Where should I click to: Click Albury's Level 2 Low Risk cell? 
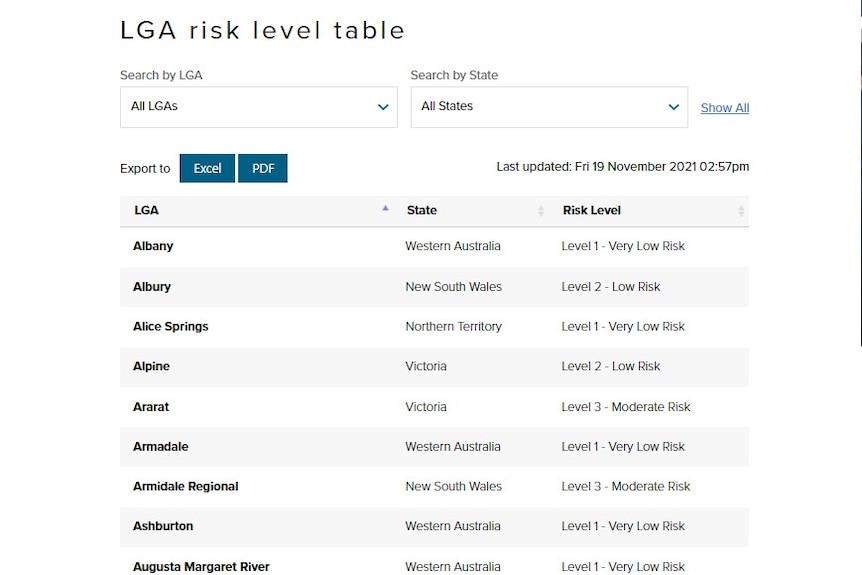(611, 286)
